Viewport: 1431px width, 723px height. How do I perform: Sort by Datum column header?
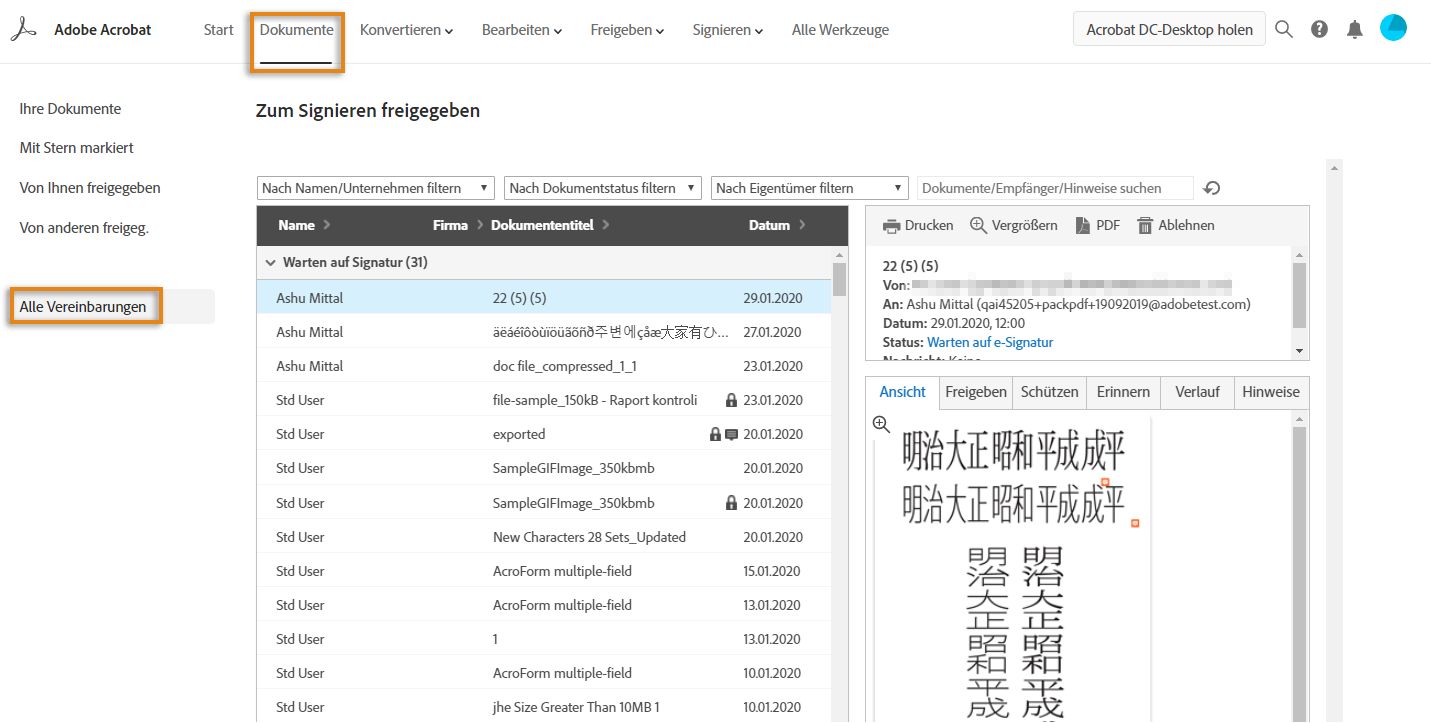coord(777,225)
